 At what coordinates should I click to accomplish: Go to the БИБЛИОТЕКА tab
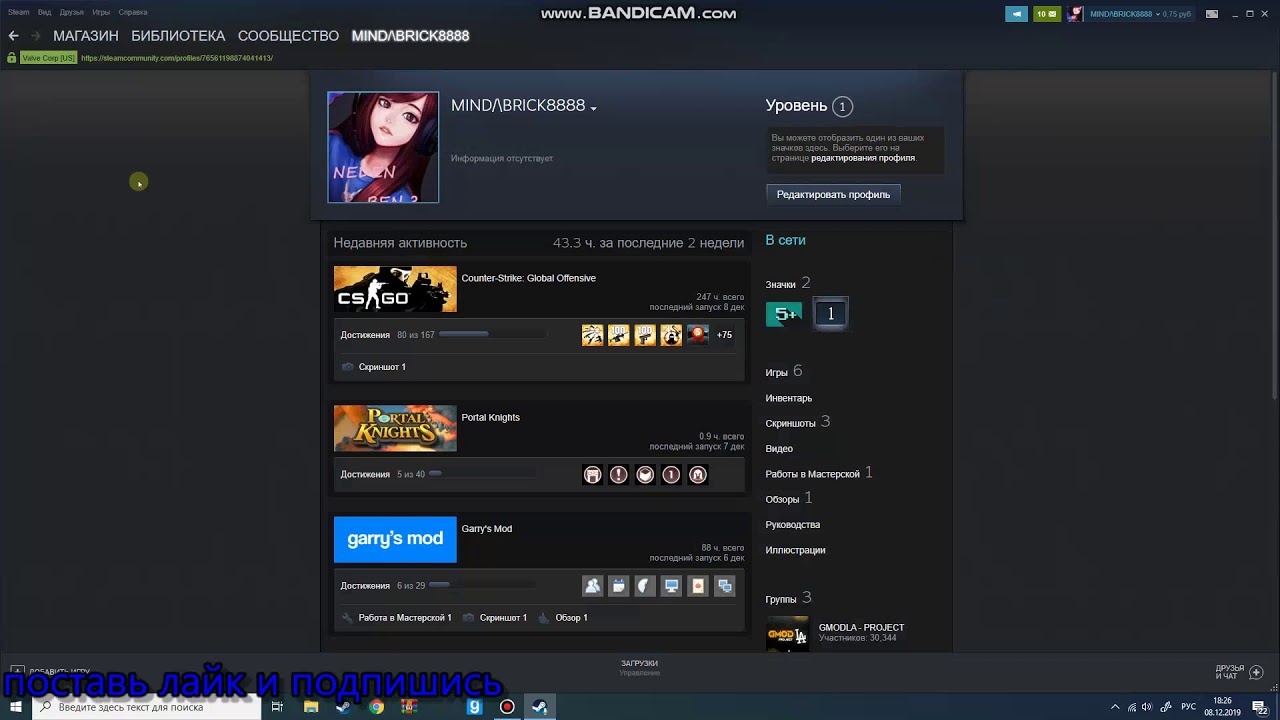tap(178, 36)
